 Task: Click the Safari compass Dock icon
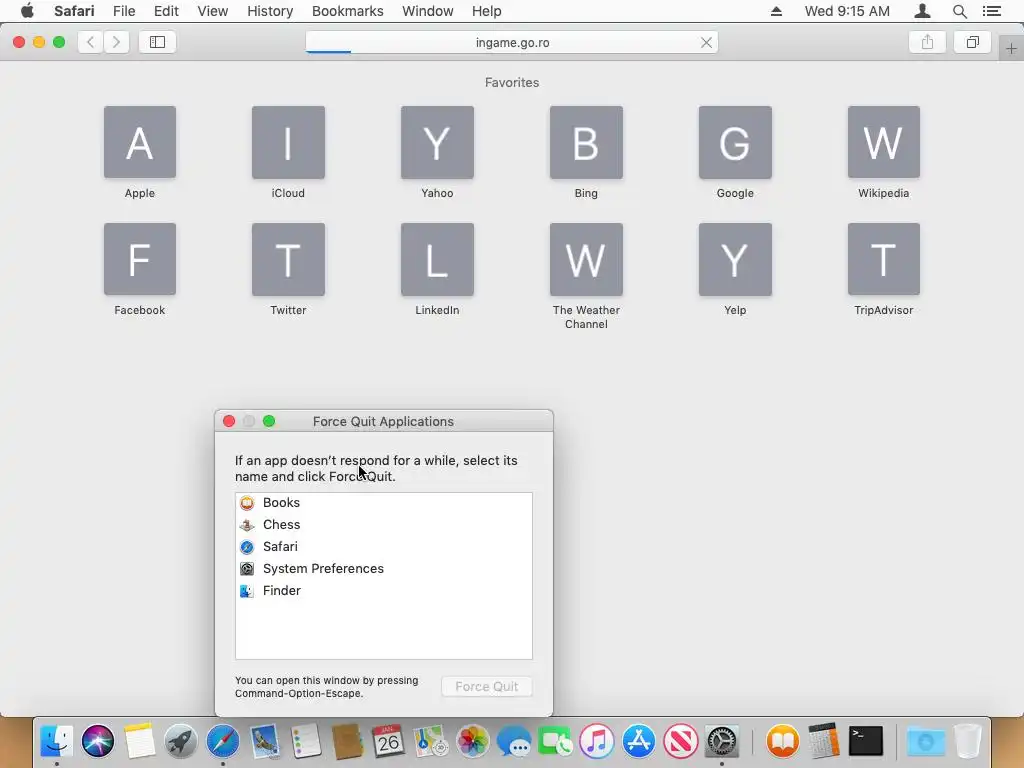point(223,741)
